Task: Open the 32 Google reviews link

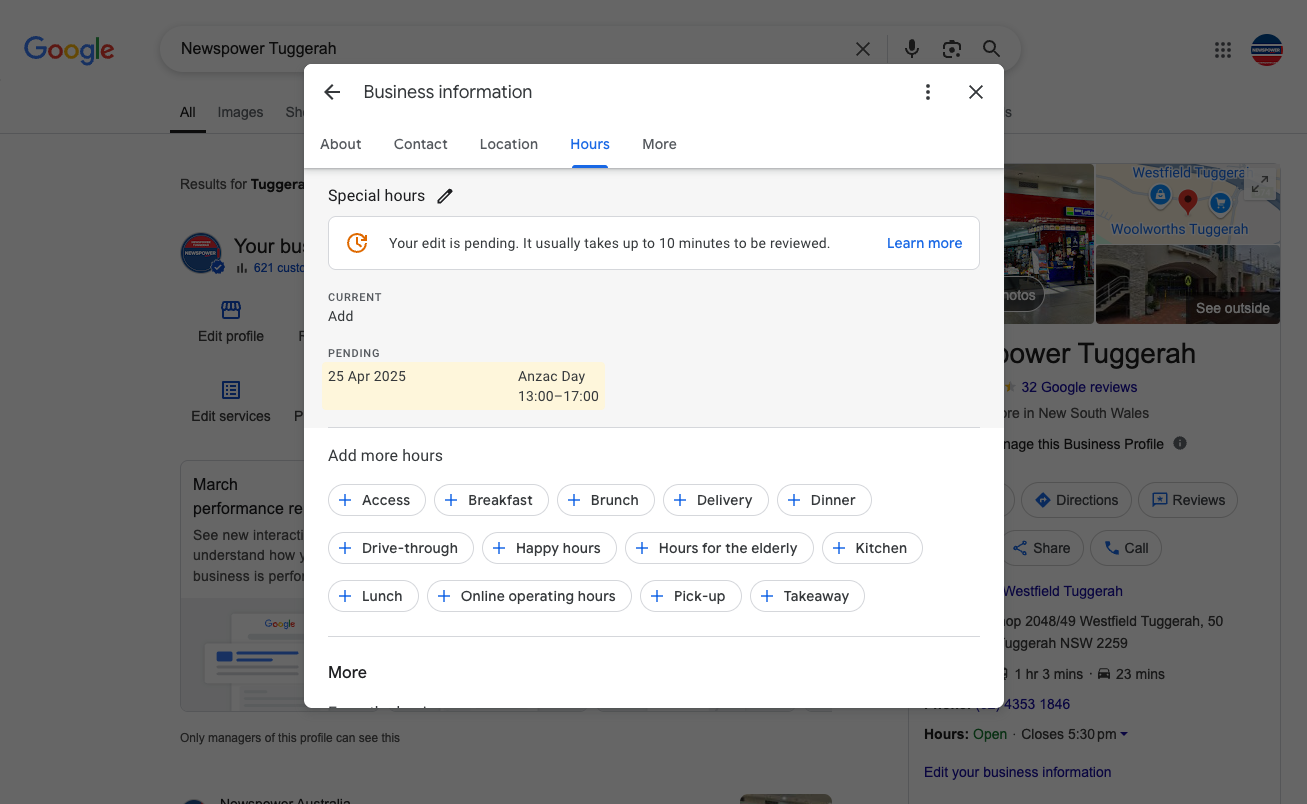Action: coord(1079,387)
